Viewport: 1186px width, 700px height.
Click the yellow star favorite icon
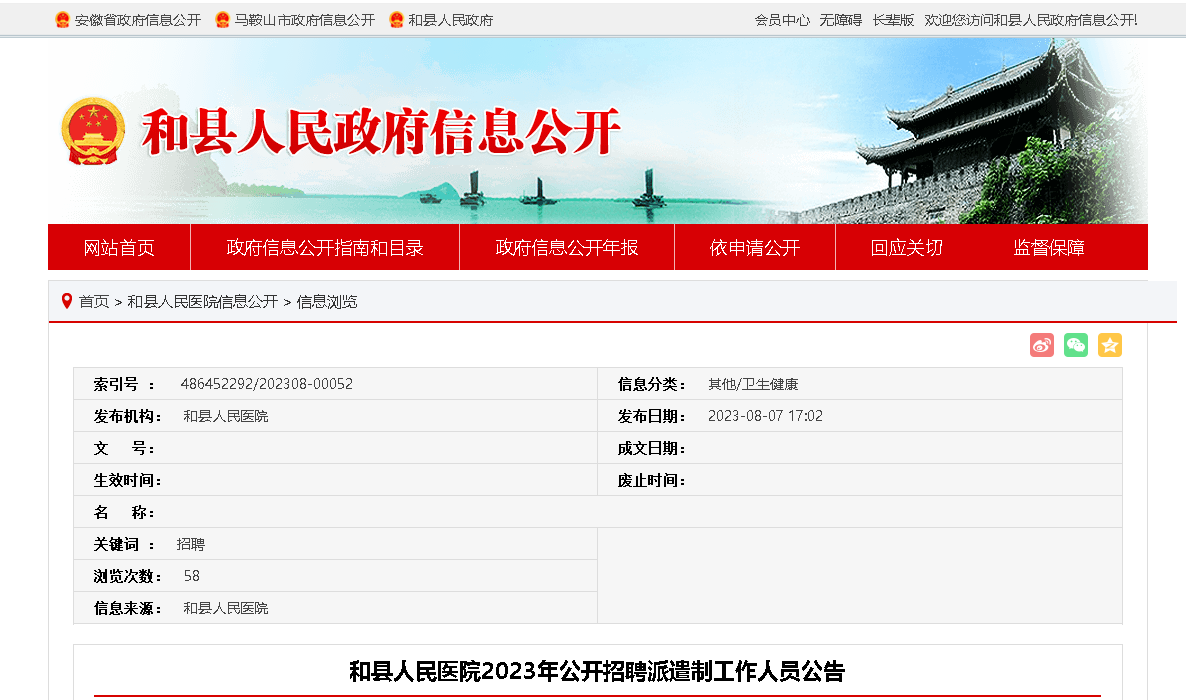[1110, 345]
